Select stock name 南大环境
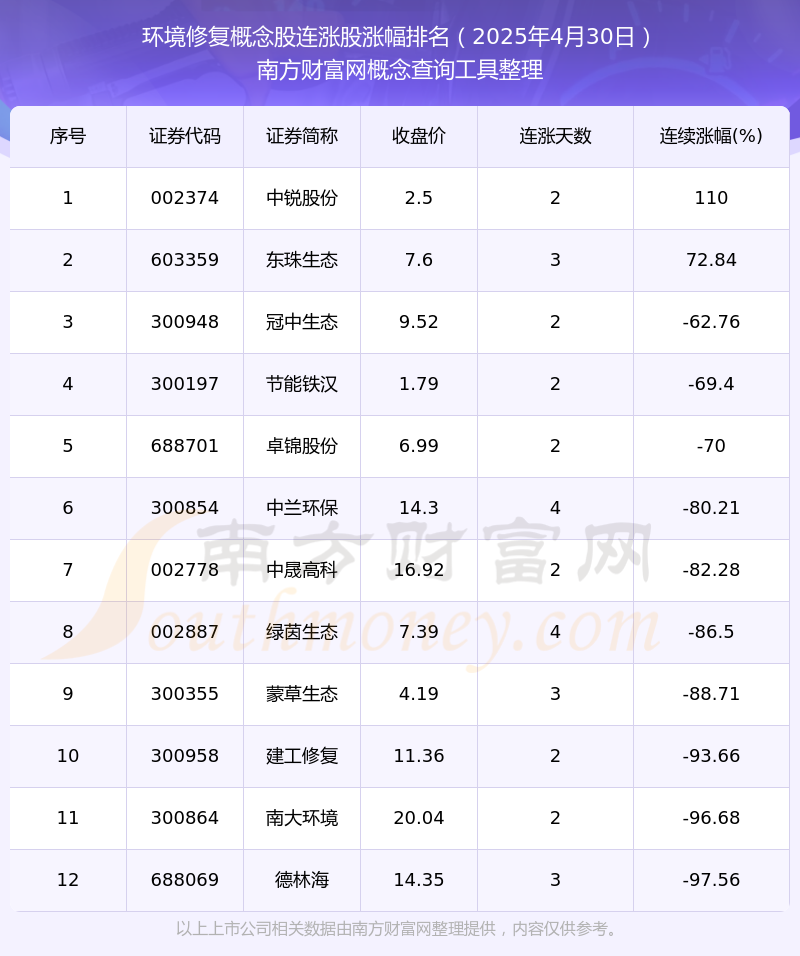800x956 pixels. 302,818
